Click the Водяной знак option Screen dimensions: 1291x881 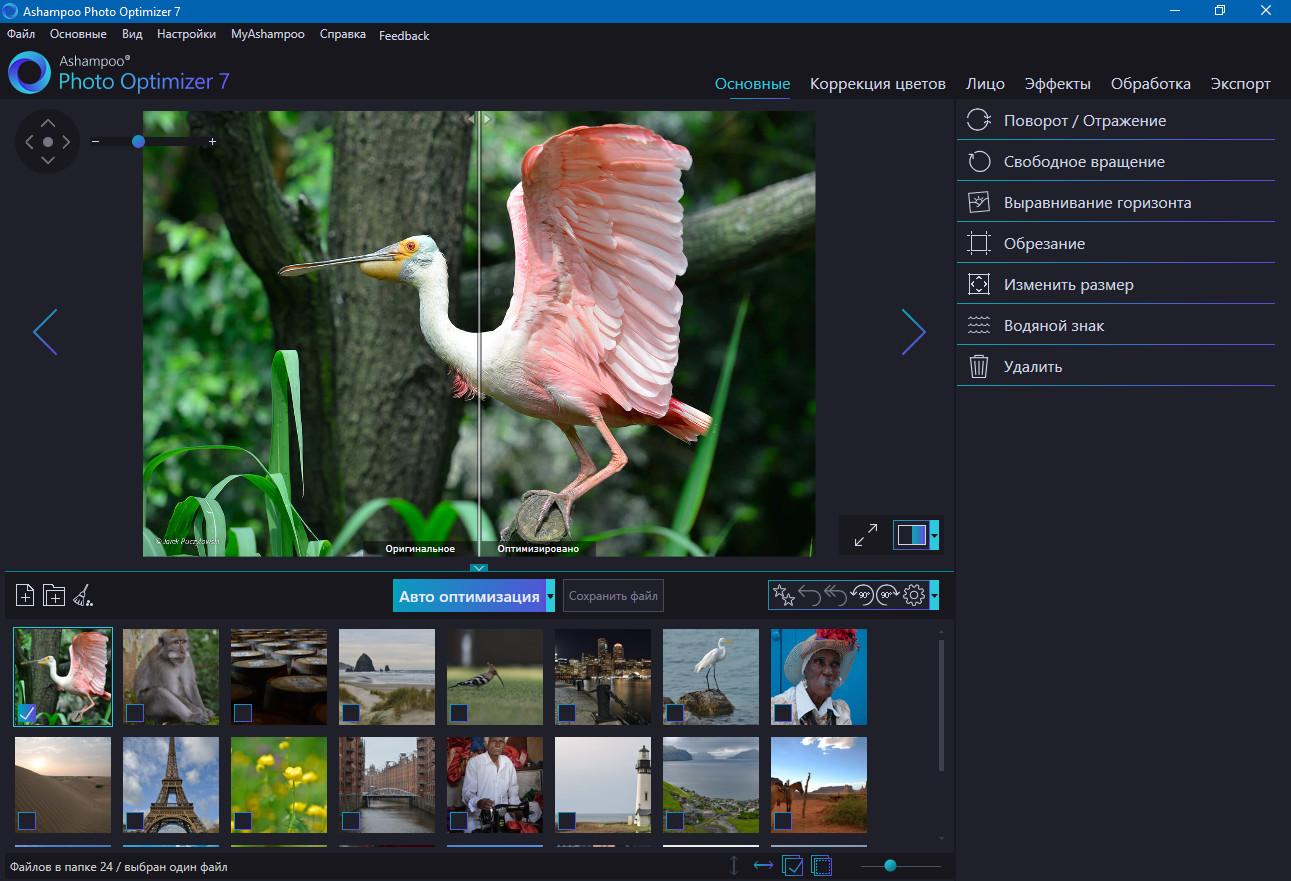[1054, 325]
